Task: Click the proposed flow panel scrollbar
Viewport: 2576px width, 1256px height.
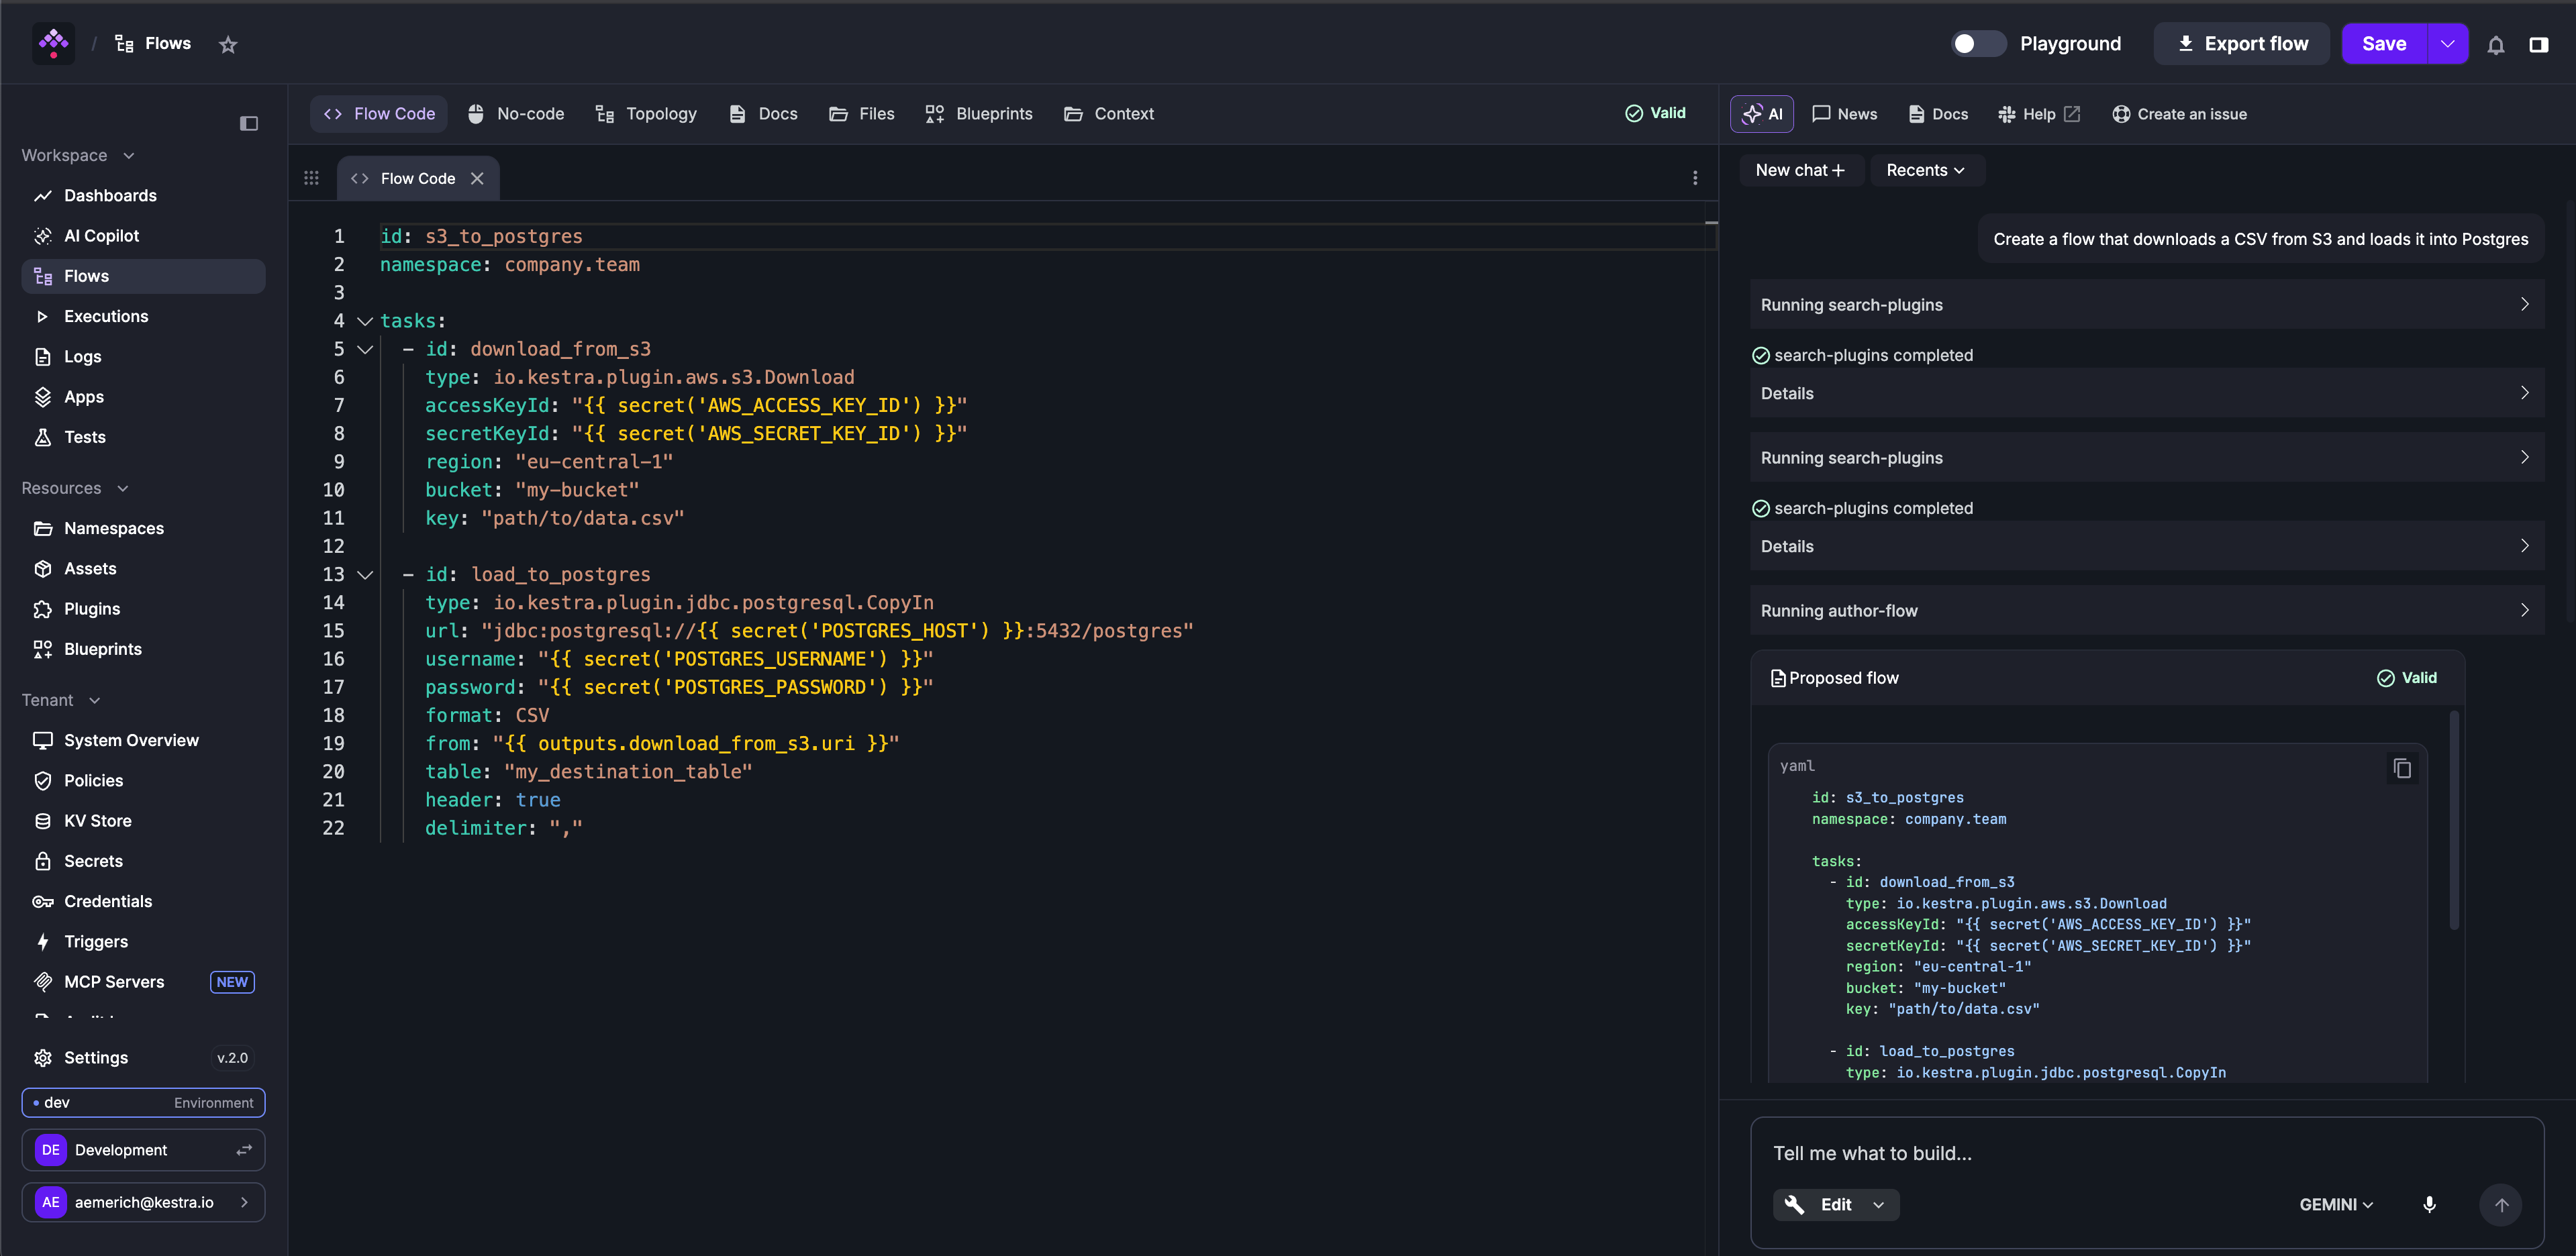Action: click(x=2454, y=820)
